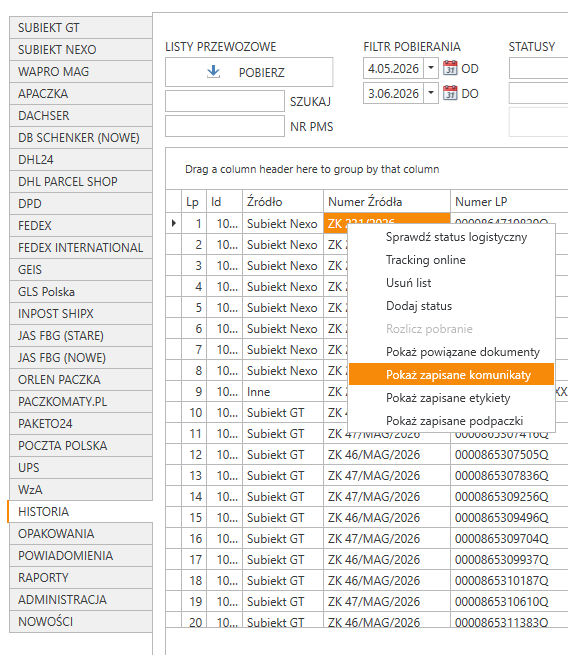The width and height of the screenshot is (568, 655).
Task: Open the end date 3.06.2026 dropdown
Action: pos(431,93)
